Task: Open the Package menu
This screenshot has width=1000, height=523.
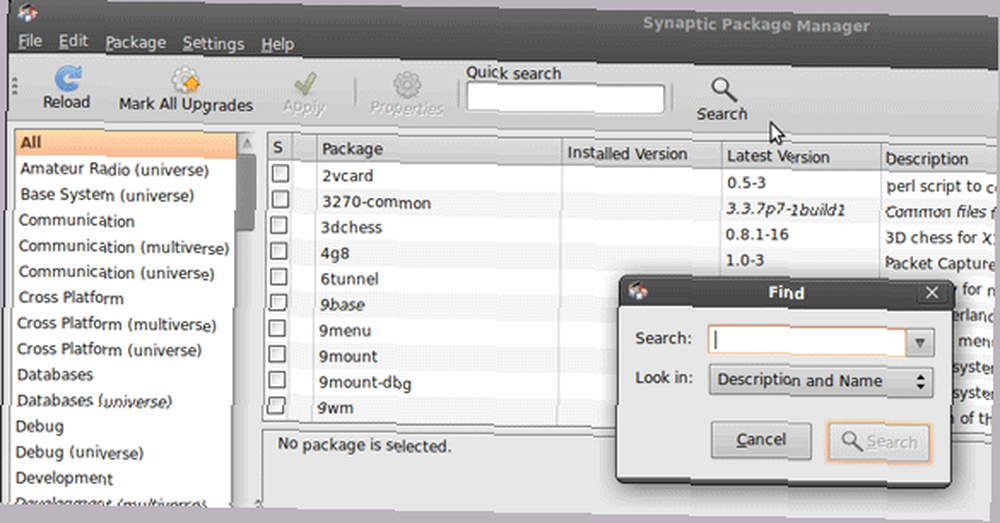Action: (135, 43)
